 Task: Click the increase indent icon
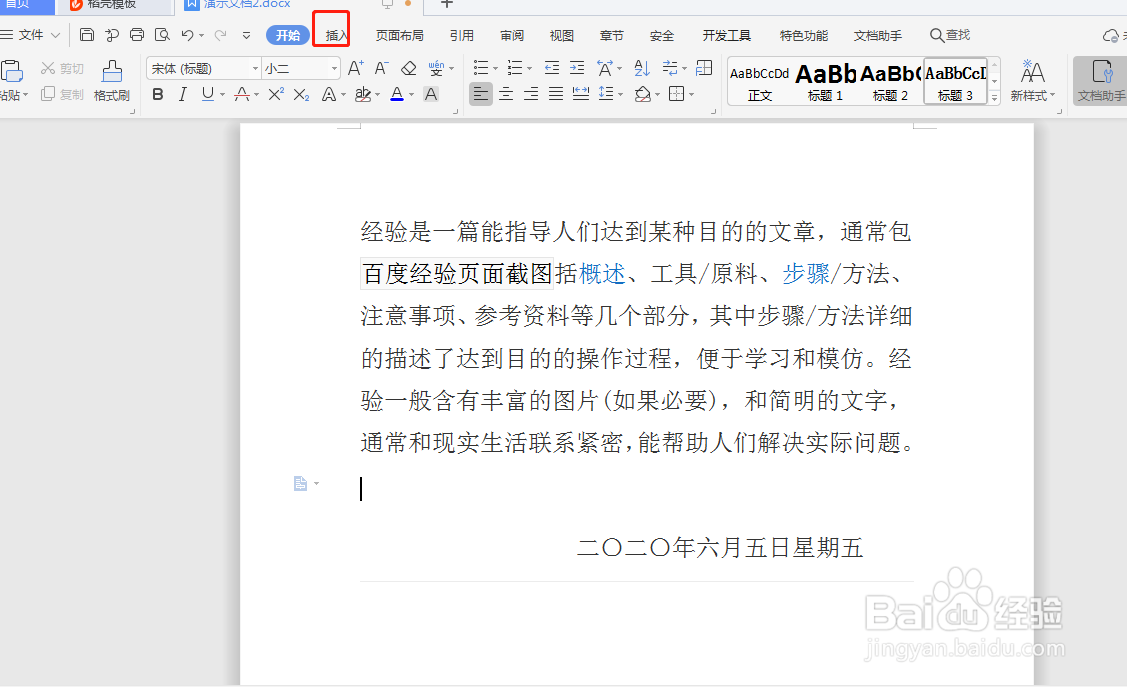pos(576,68)
